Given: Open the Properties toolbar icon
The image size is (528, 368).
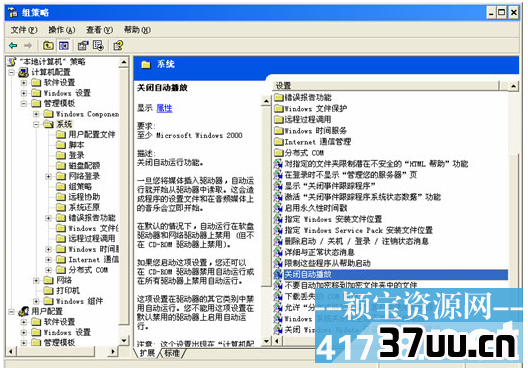Looking at the screenshot, I should click(x=83, y=45).
